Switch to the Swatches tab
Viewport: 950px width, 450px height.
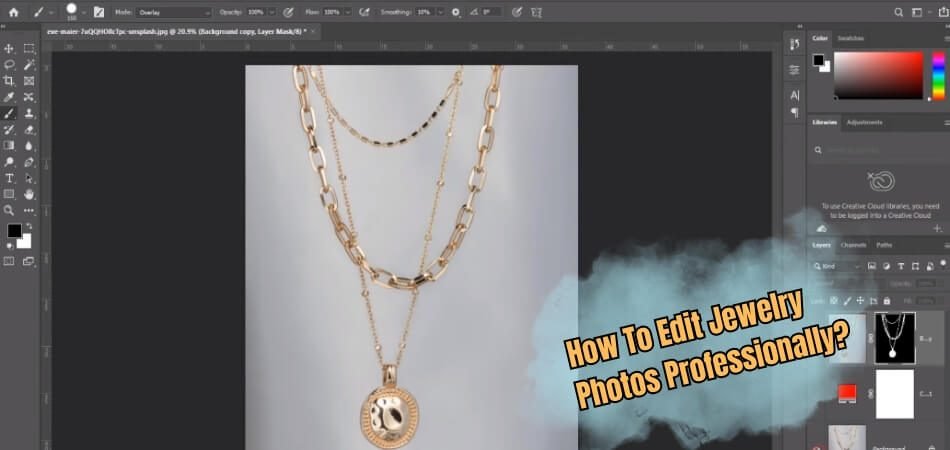851,38
